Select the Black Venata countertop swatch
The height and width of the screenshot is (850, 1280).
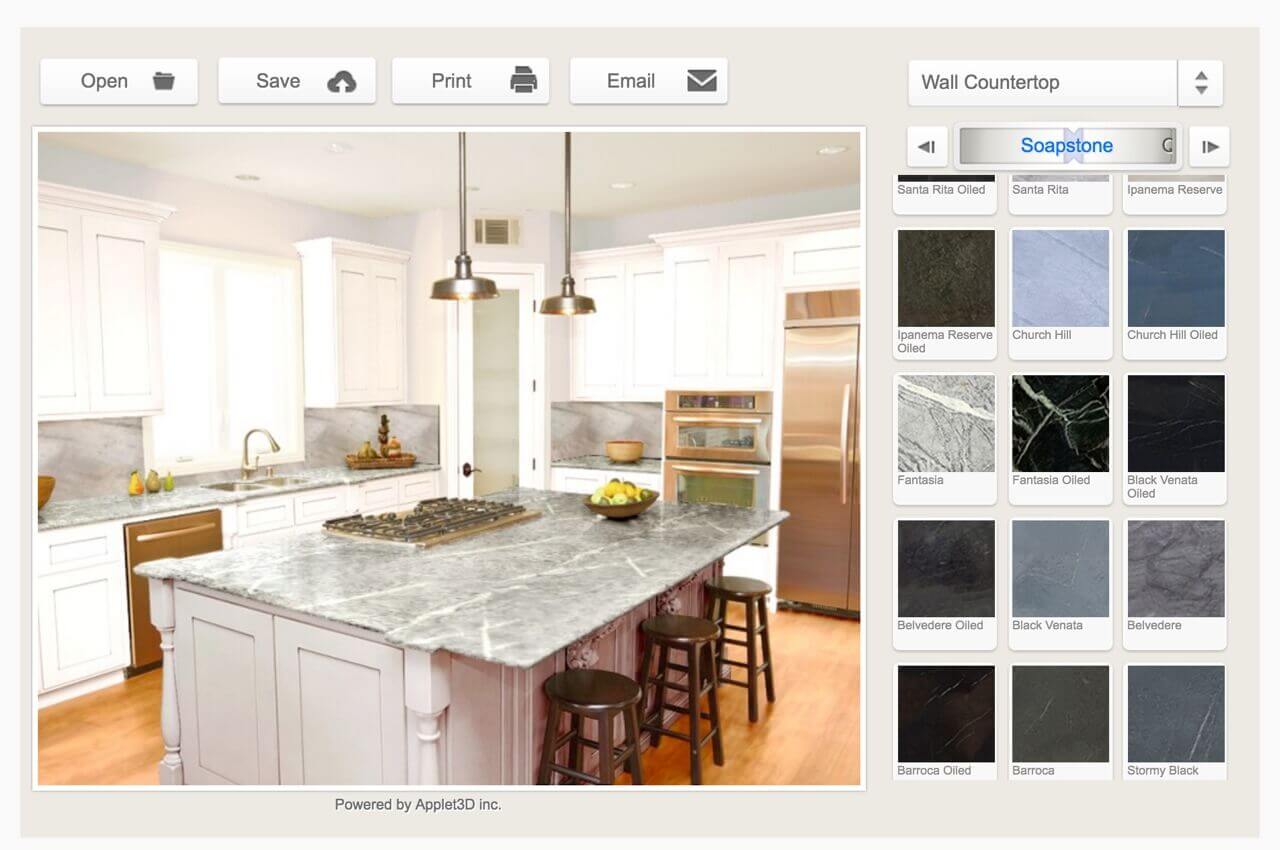tap(1060, 567)
